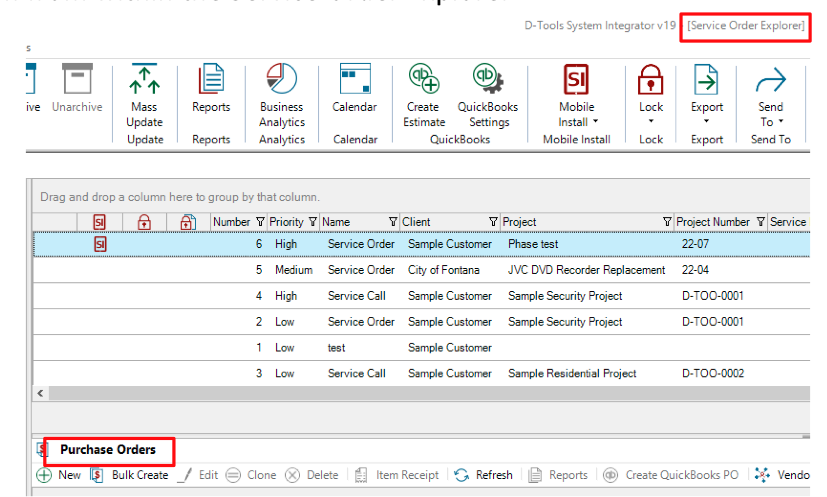This screenshot has width=827, height=497.
Task: Open Mass Update tool
Action: [144, 95]
